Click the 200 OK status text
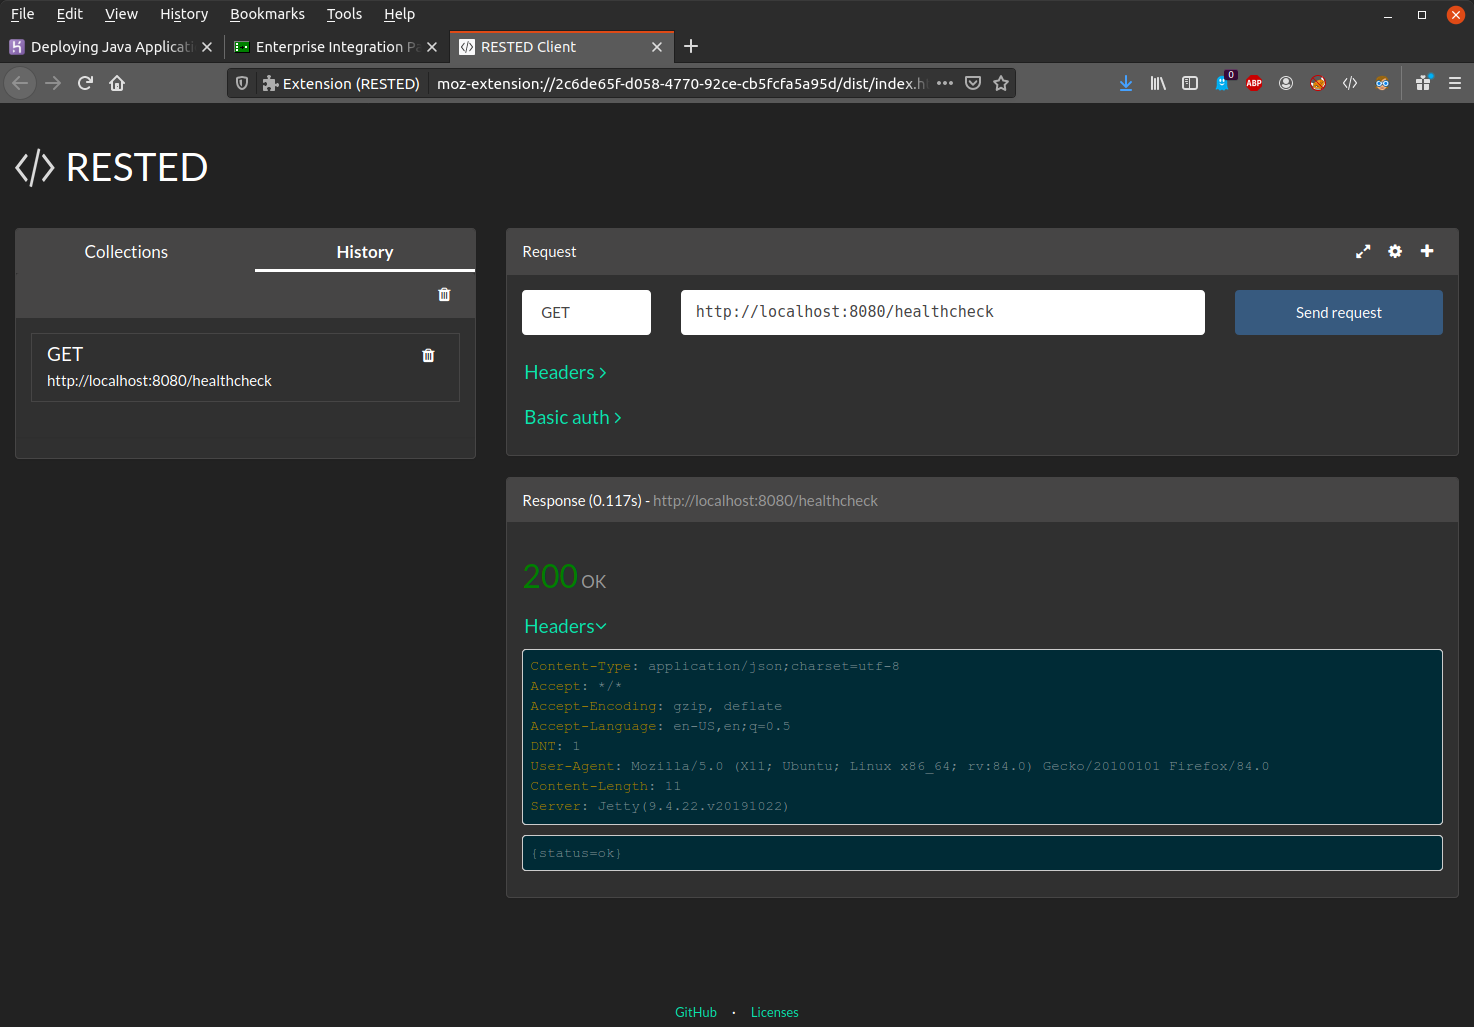 pos(565,577)
